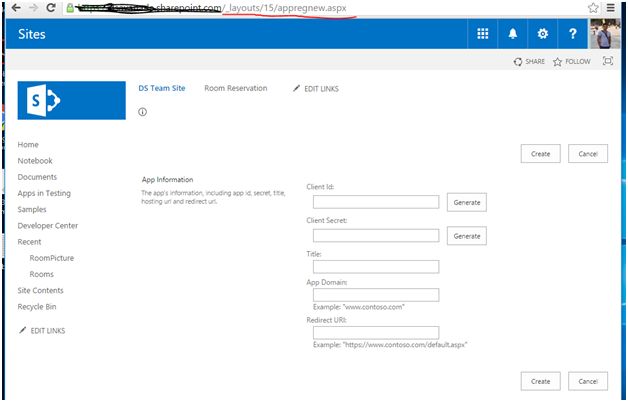Focus the Redirect URI input field

[376, 333]
